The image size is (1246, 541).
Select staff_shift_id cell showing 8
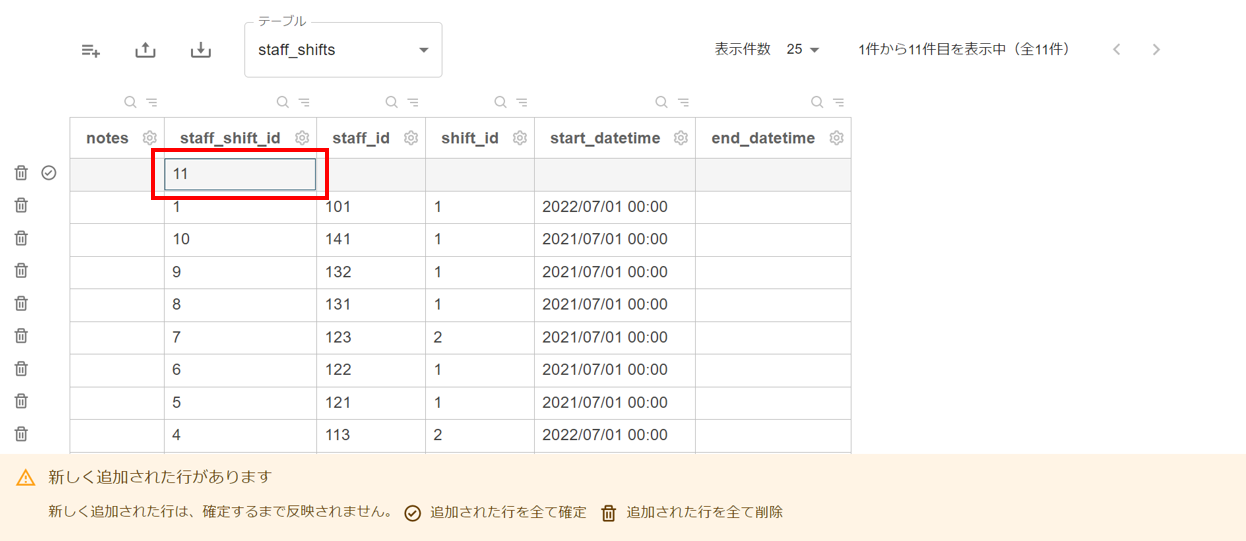pyautogui.click(x=241, y=305)
